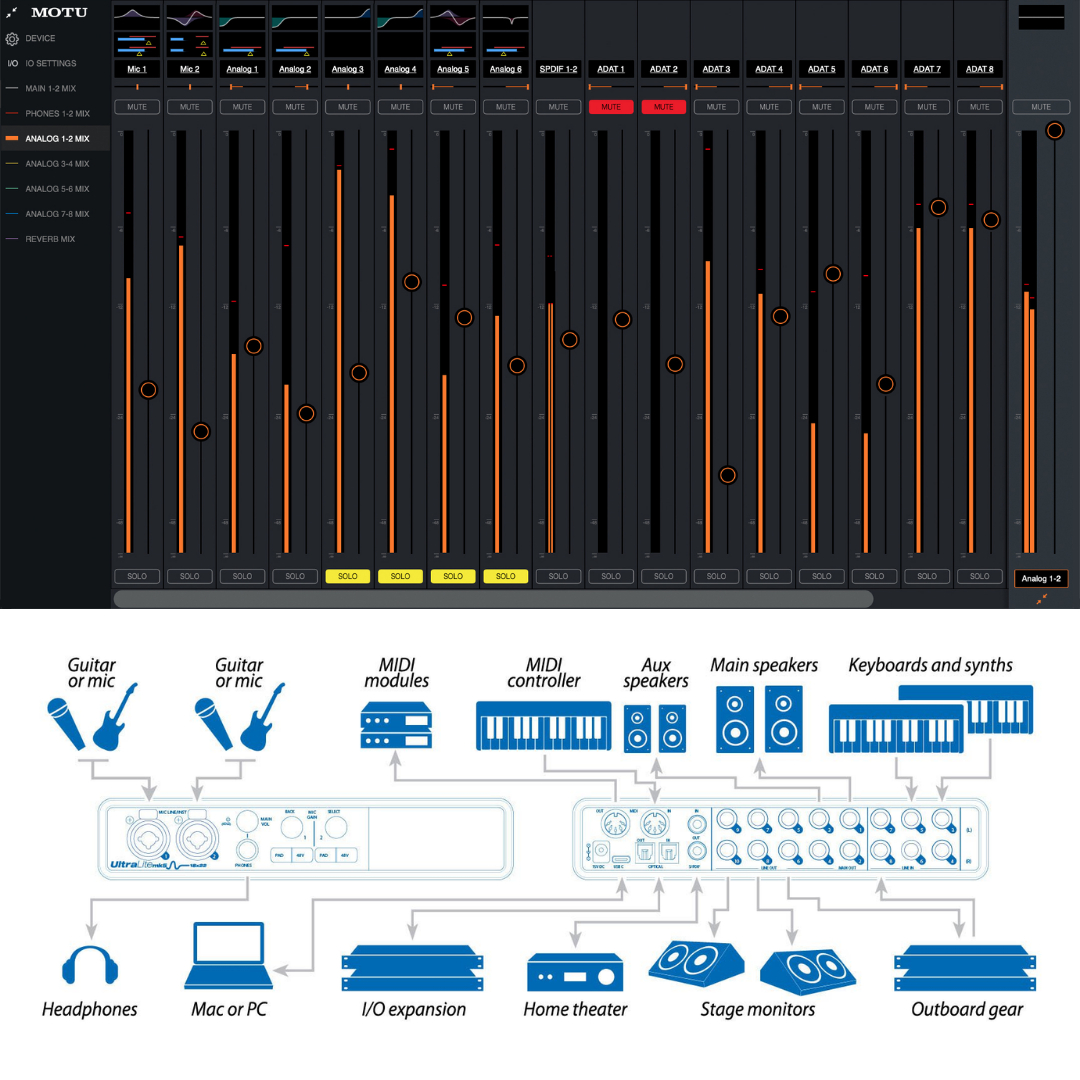The width and height of the screenshot is (1080, 1080).
Task: Click the ADAT 5 channel name label
Action: coord(822,69)
